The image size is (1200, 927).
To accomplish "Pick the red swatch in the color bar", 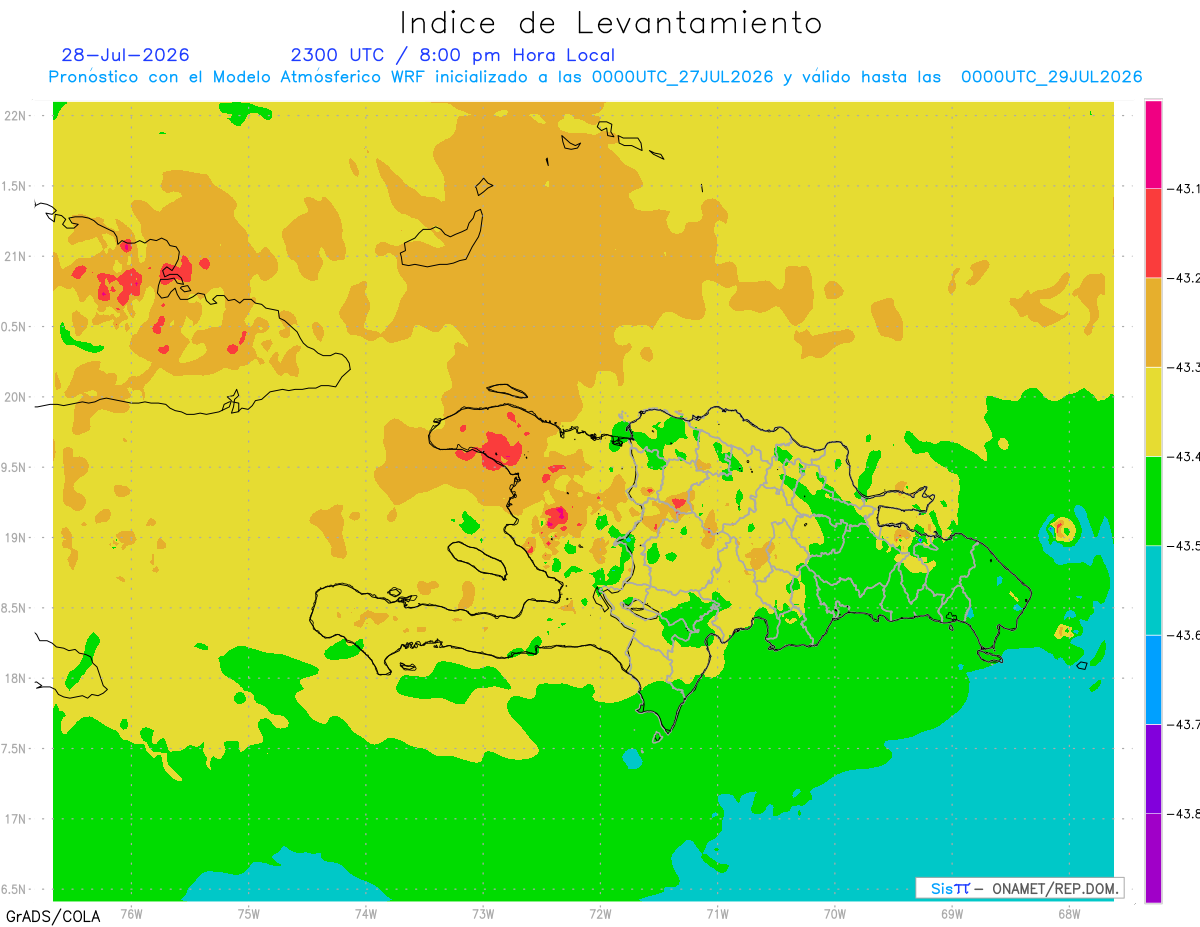I will pos(1153,233).
